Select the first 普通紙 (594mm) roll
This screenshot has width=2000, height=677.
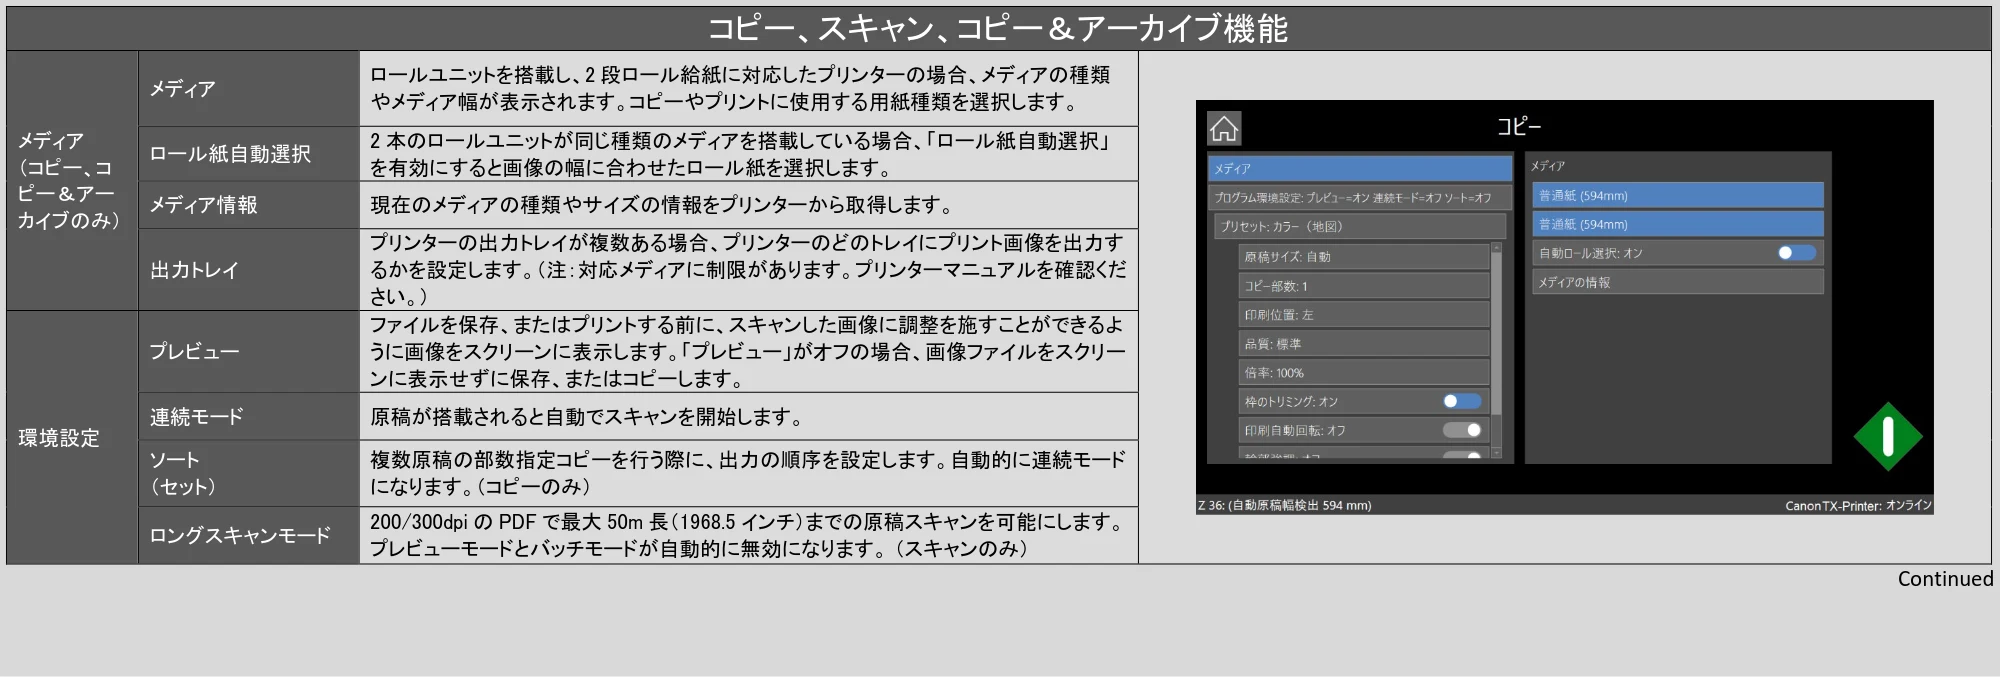point(1678,195)
